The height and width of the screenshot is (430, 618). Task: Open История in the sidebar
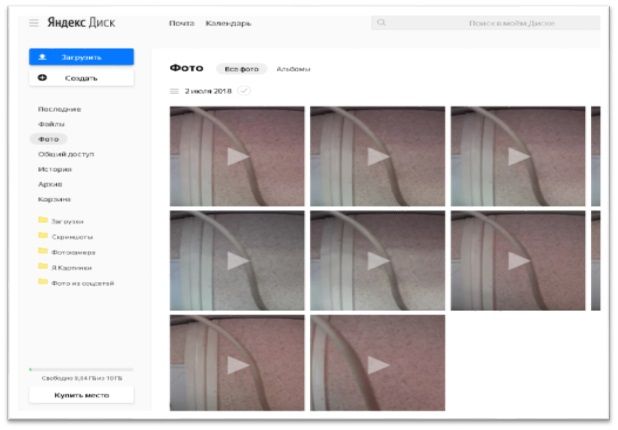point(55,169)
